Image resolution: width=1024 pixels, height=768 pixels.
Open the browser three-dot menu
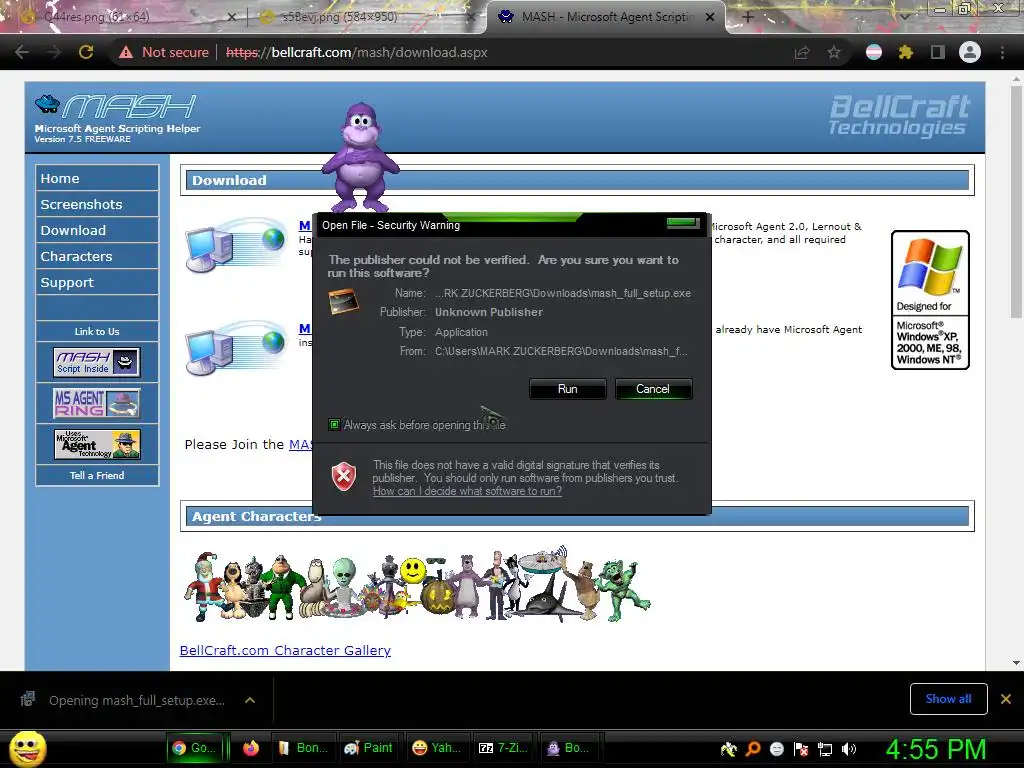[x=1002, y=52]
